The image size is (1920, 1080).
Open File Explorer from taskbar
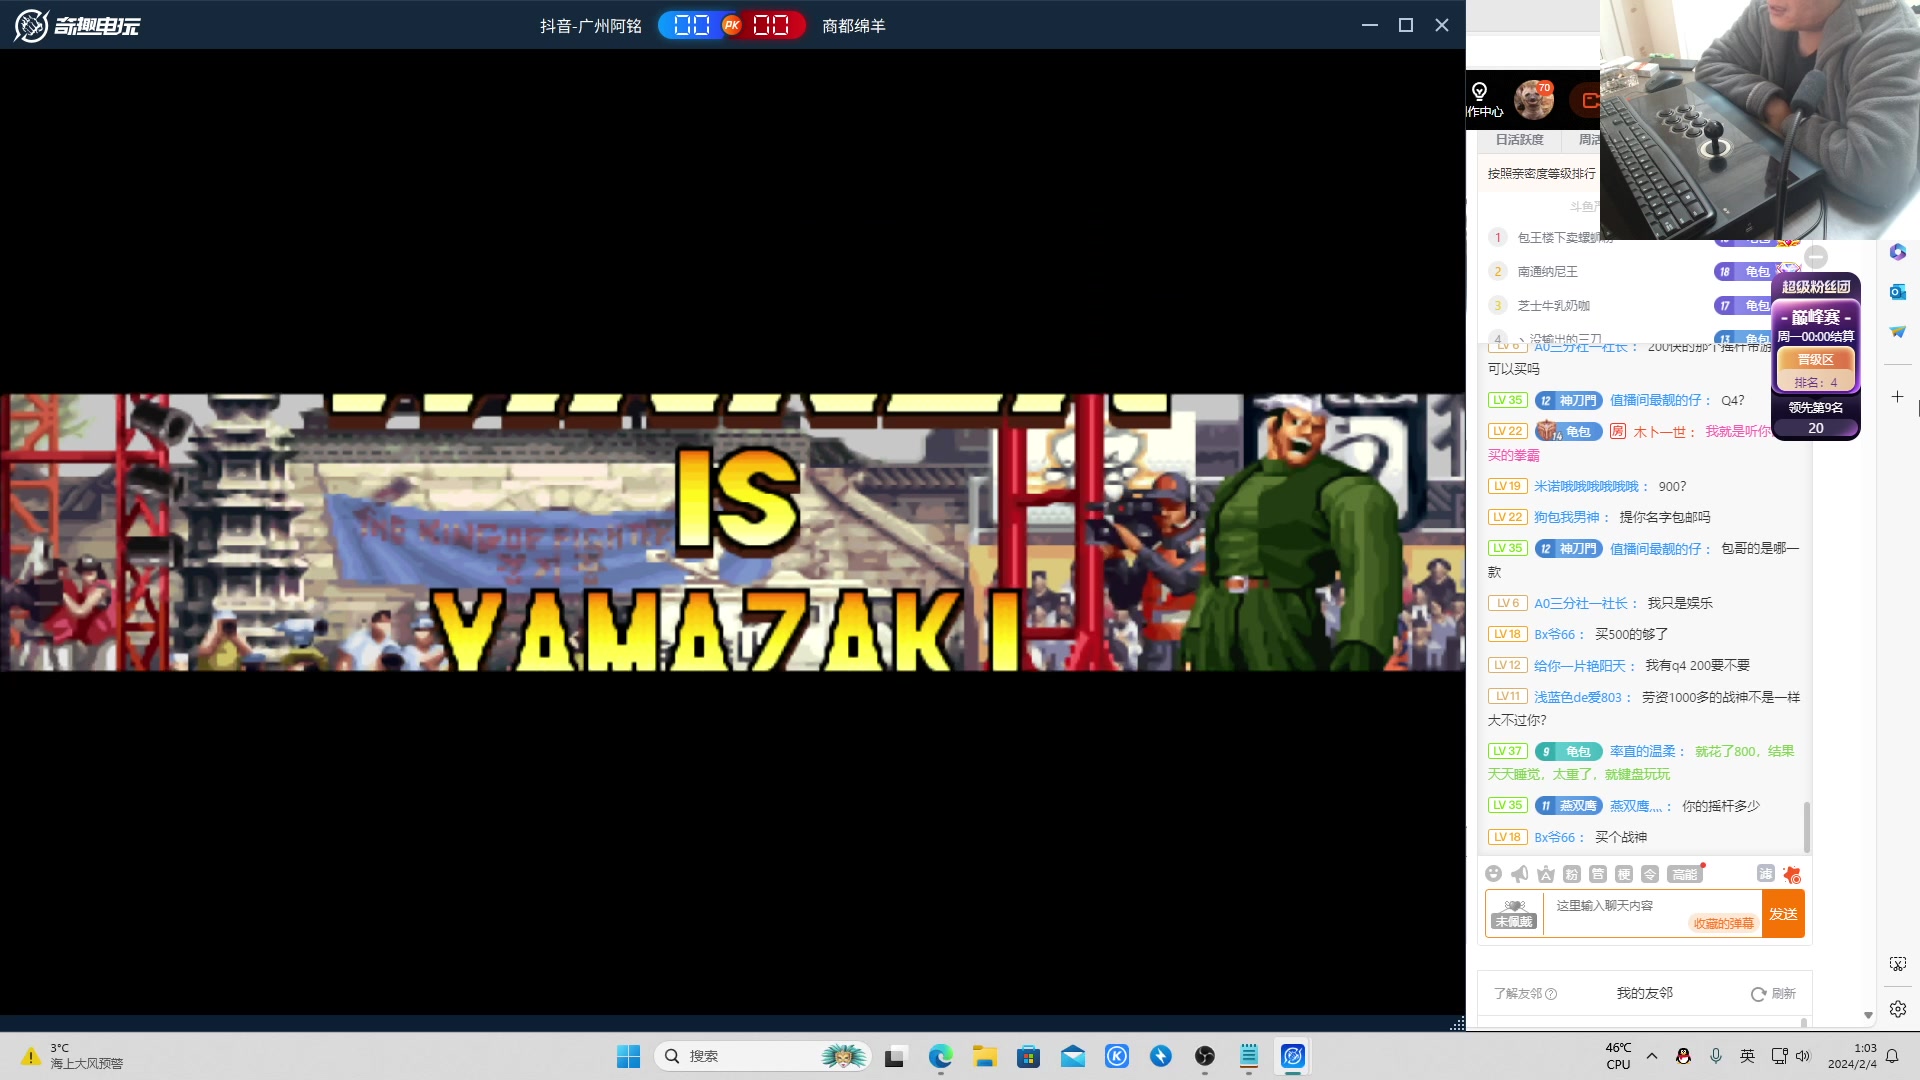pyautogui.click(x=985, y=1056)
